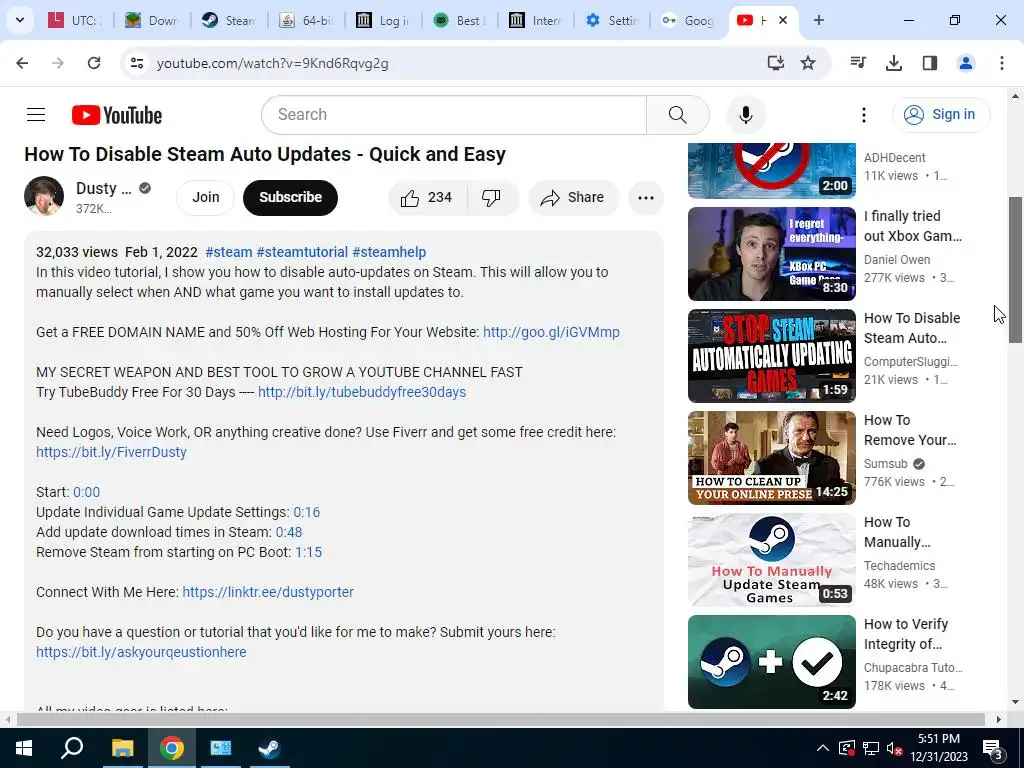Click the Sign in button

941,115
